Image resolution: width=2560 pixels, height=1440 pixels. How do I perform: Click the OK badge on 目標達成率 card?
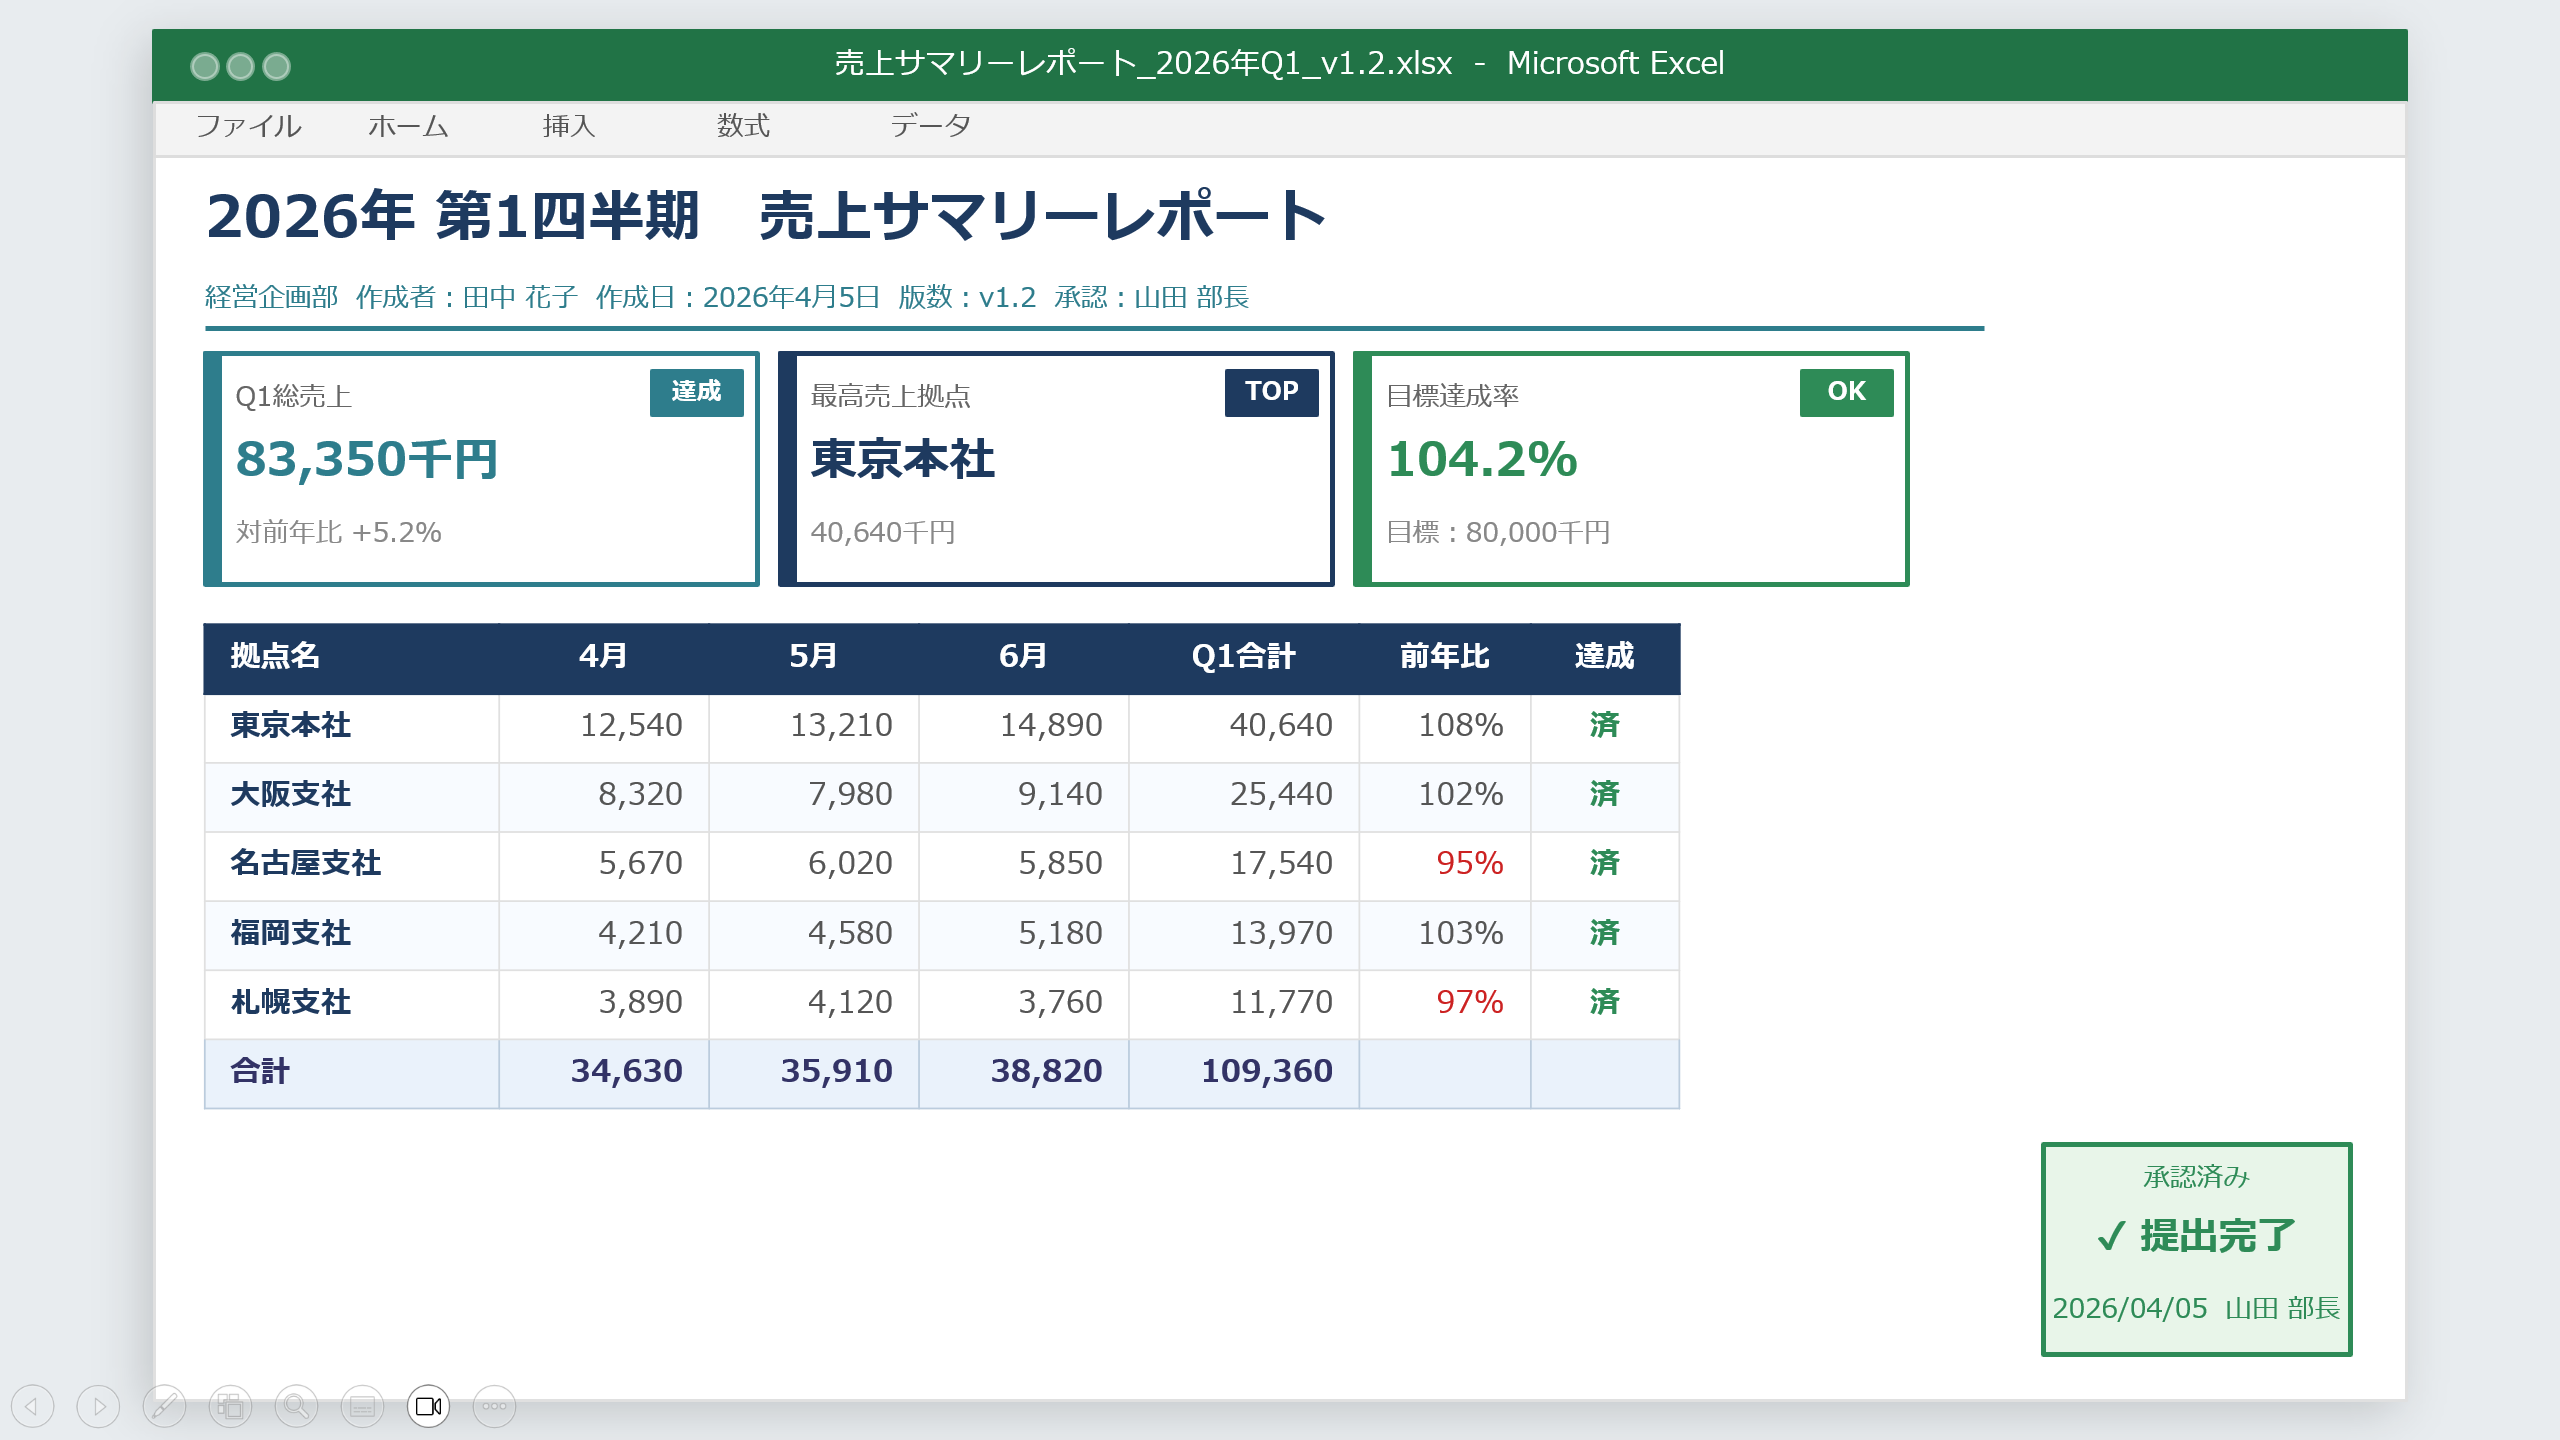pos(1846,392)
